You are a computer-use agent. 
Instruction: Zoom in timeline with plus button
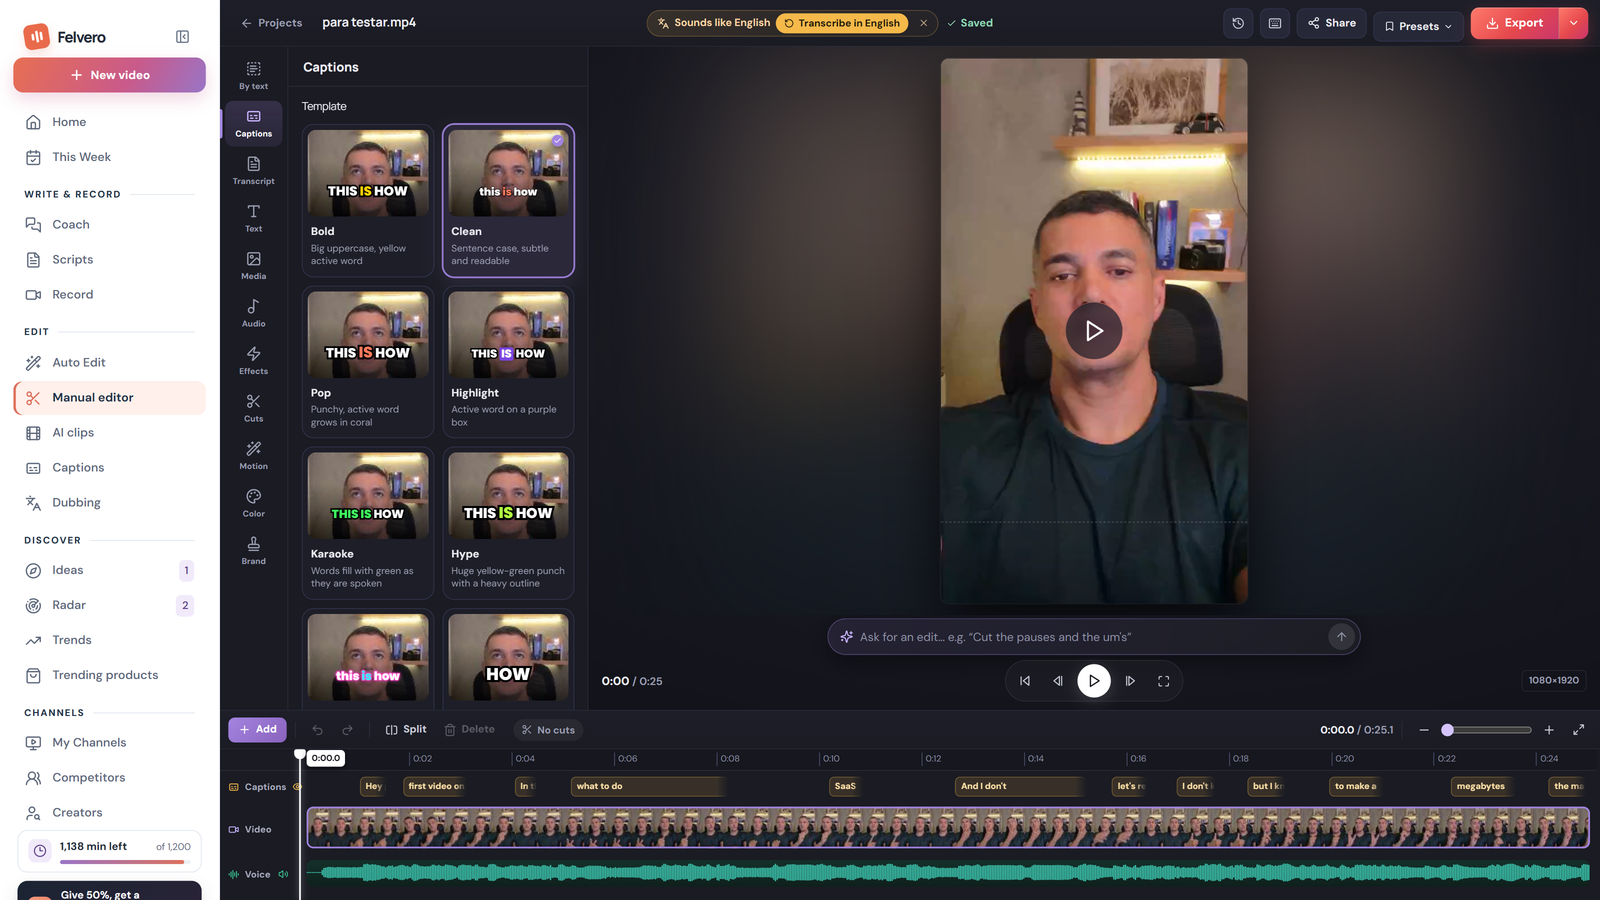(x=1549, y=730)
